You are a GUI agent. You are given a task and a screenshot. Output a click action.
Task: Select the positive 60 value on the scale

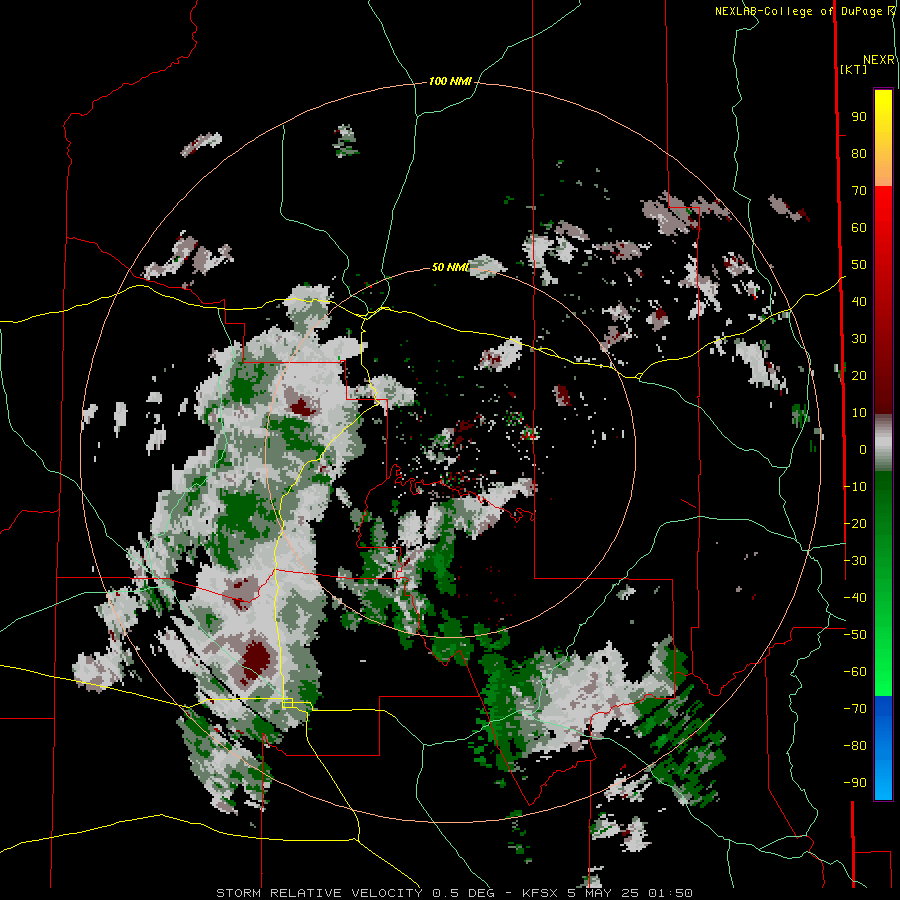coord(859,227)
